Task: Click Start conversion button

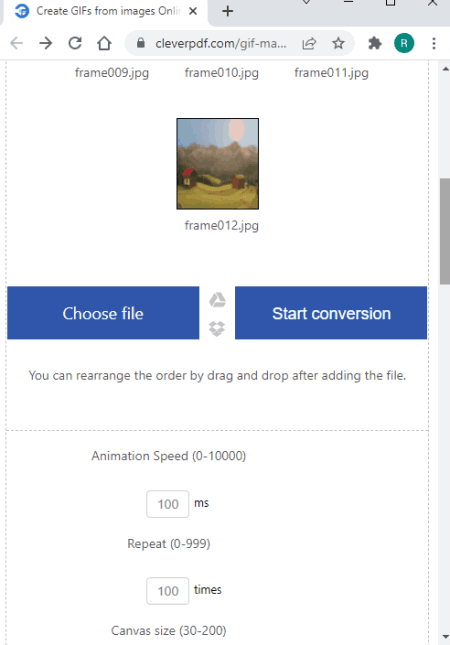Action: click(331, 313)
